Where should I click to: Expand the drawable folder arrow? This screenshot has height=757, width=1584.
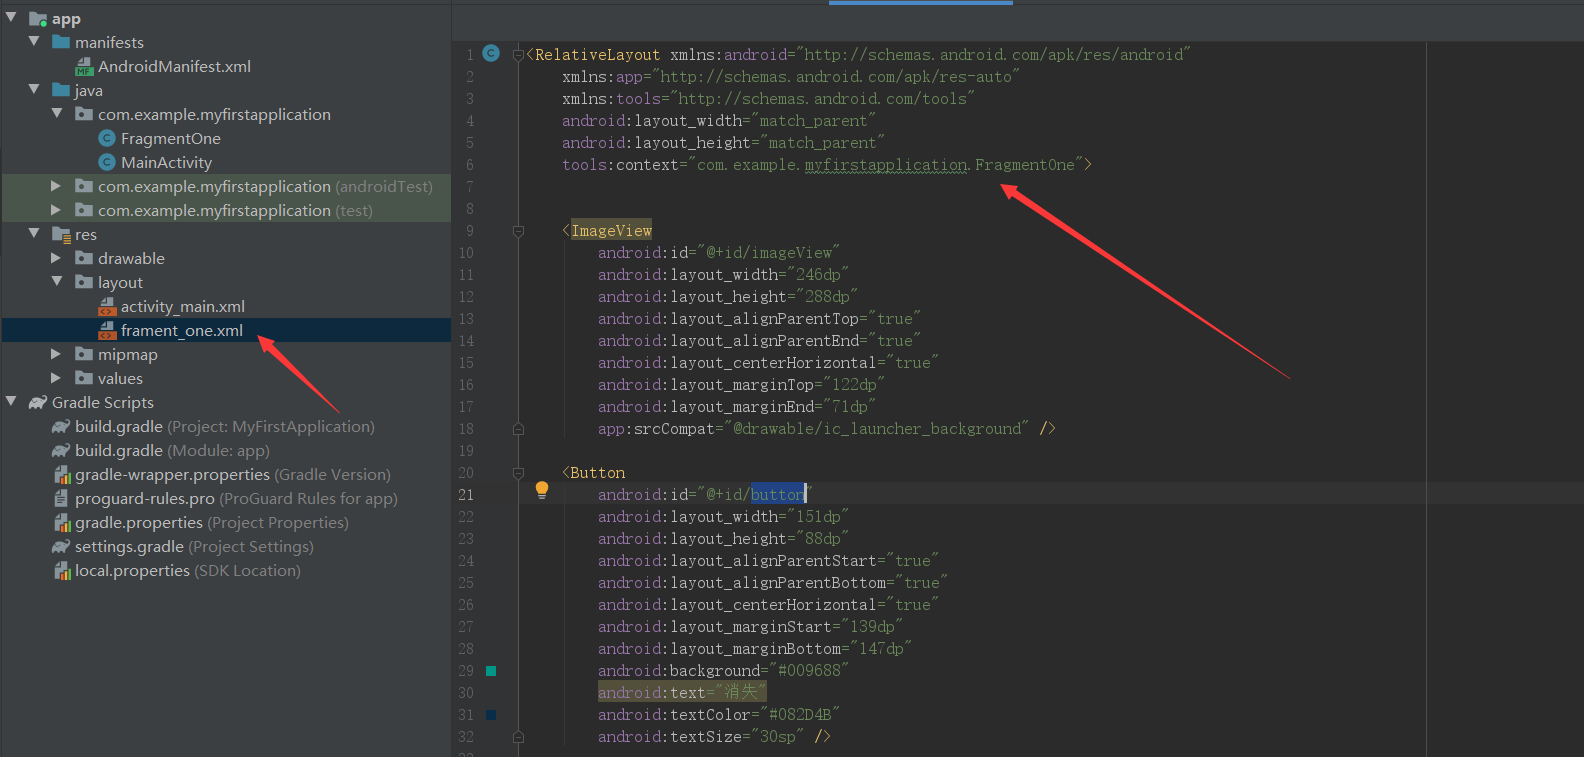click(x=56, y=257)
